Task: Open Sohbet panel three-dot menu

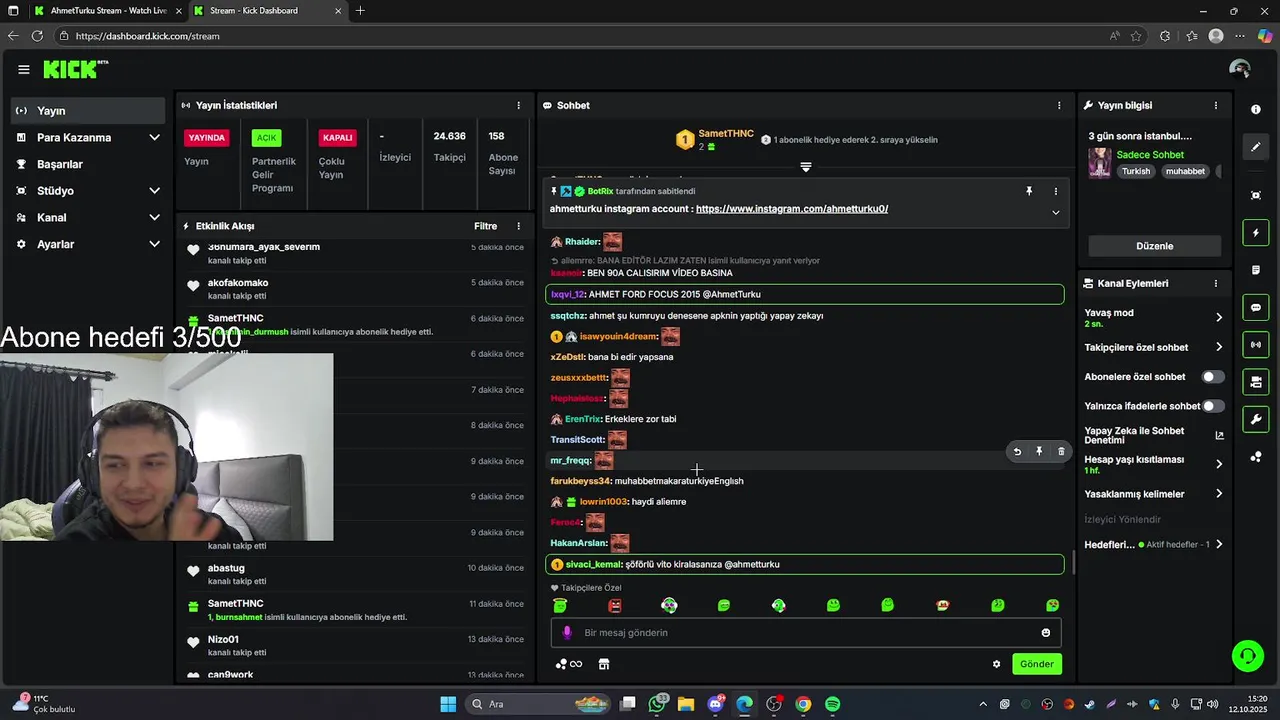Action: pos(1059,105)
